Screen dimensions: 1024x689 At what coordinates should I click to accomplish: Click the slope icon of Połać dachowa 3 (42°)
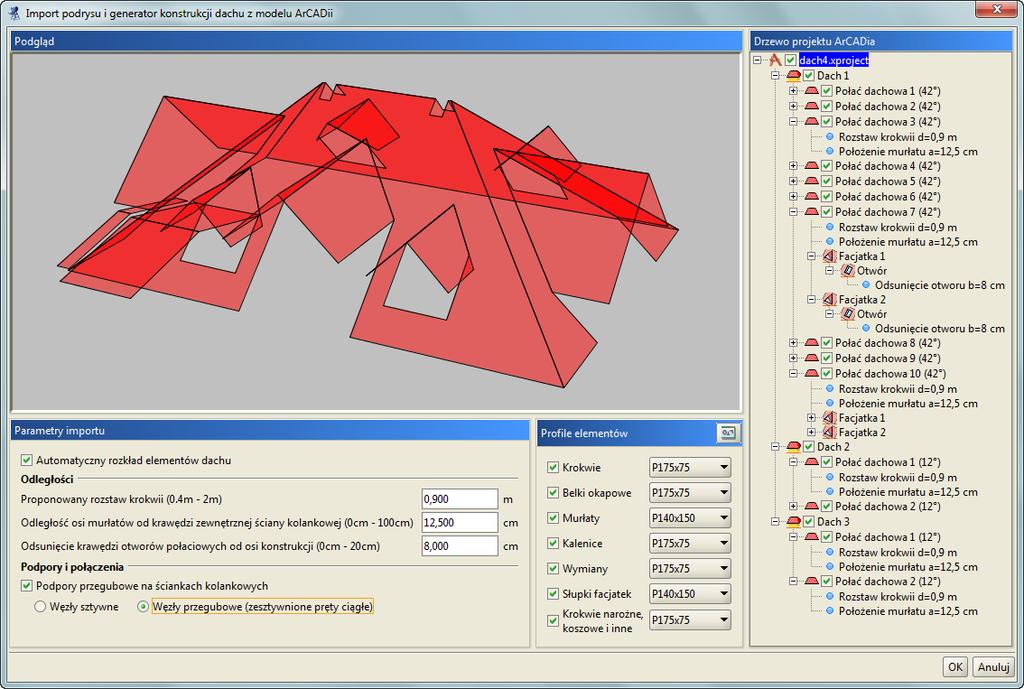(x=812, y=121)
